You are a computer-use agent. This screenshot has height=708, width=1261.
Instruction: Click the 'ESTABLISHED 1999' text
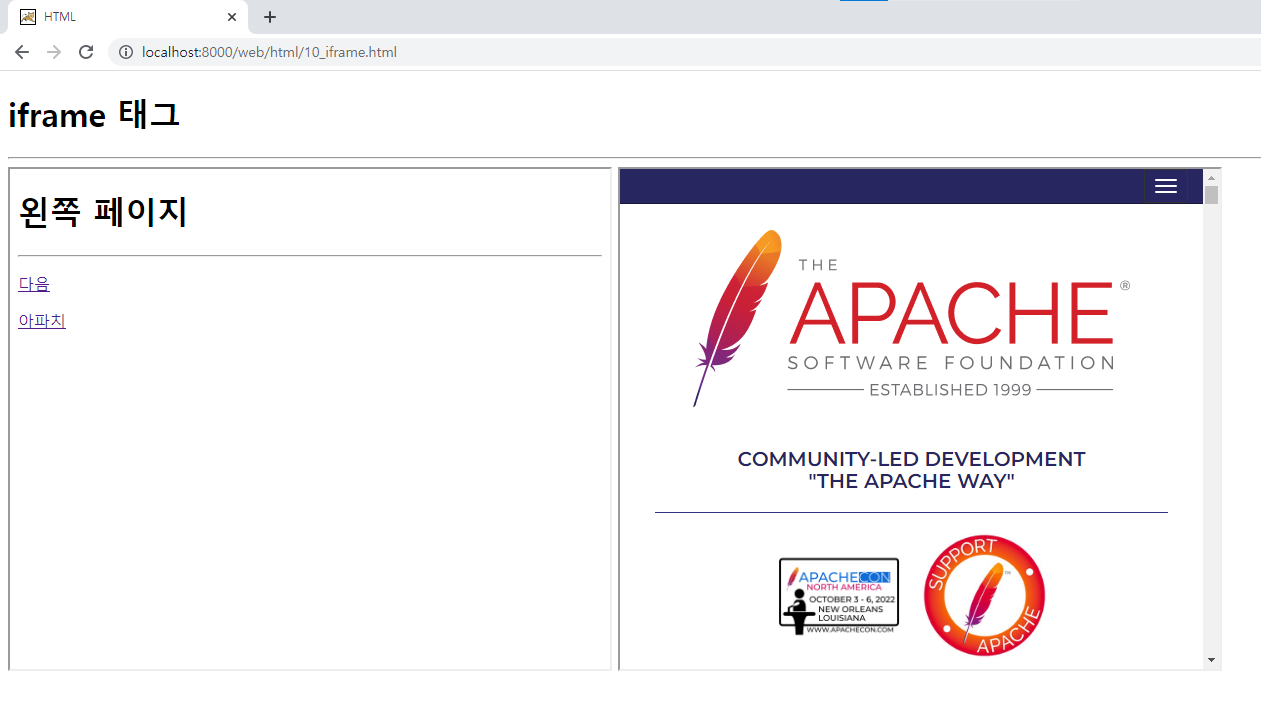950,390
